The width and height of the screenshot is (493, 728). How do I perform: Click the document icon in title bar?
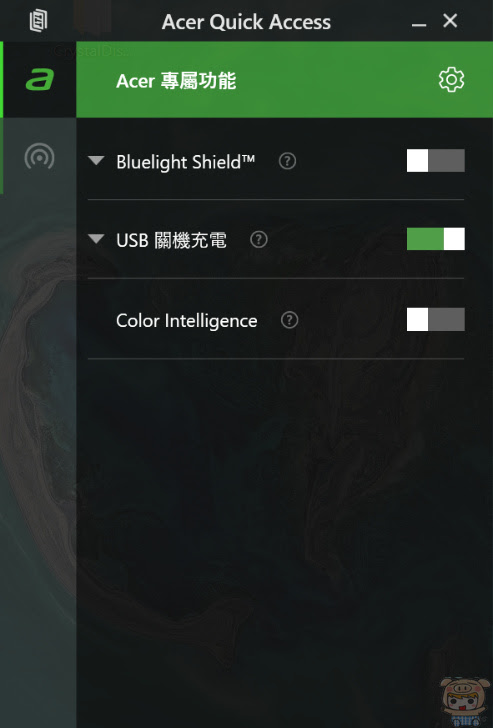[39, 21]
